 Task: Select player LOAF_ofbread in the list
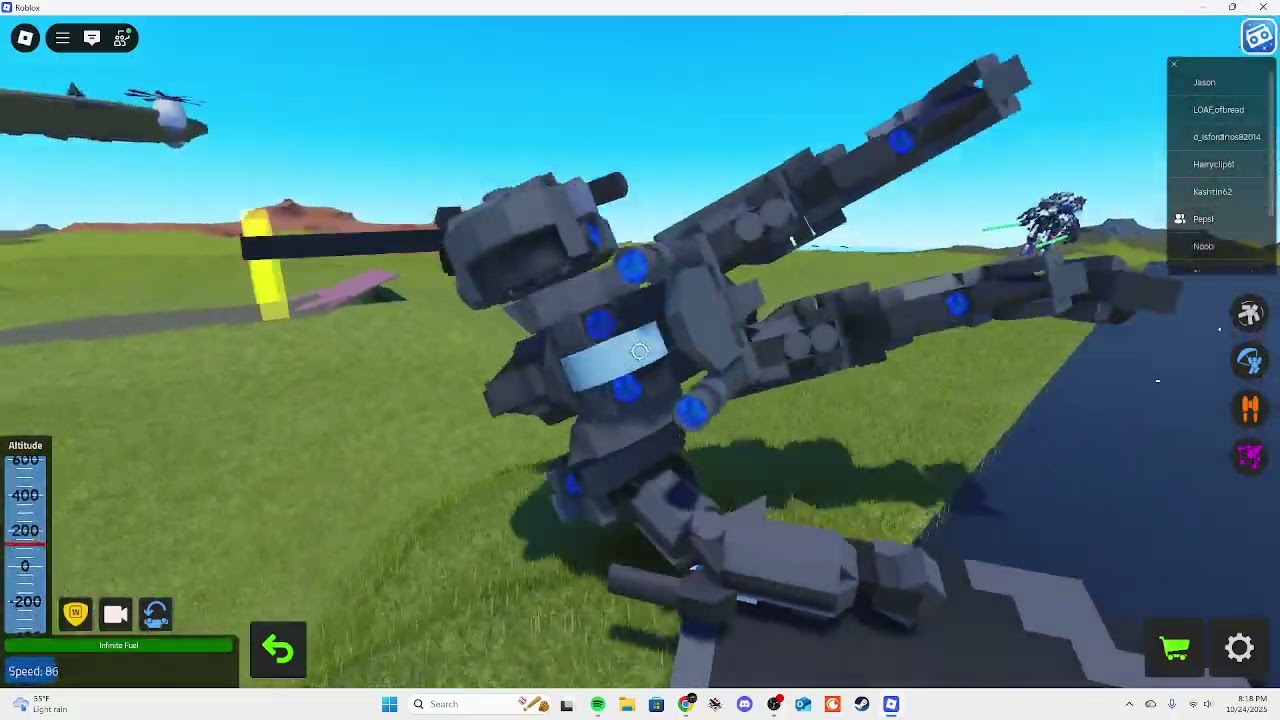(x=1218, y=110)
